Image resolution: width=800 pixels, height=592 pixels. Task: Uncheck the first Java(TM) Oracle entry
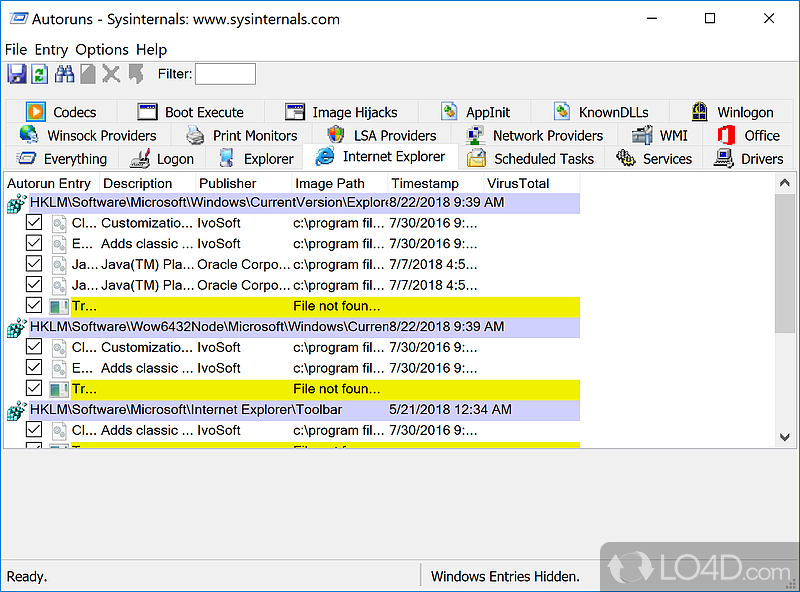(34, 264)
